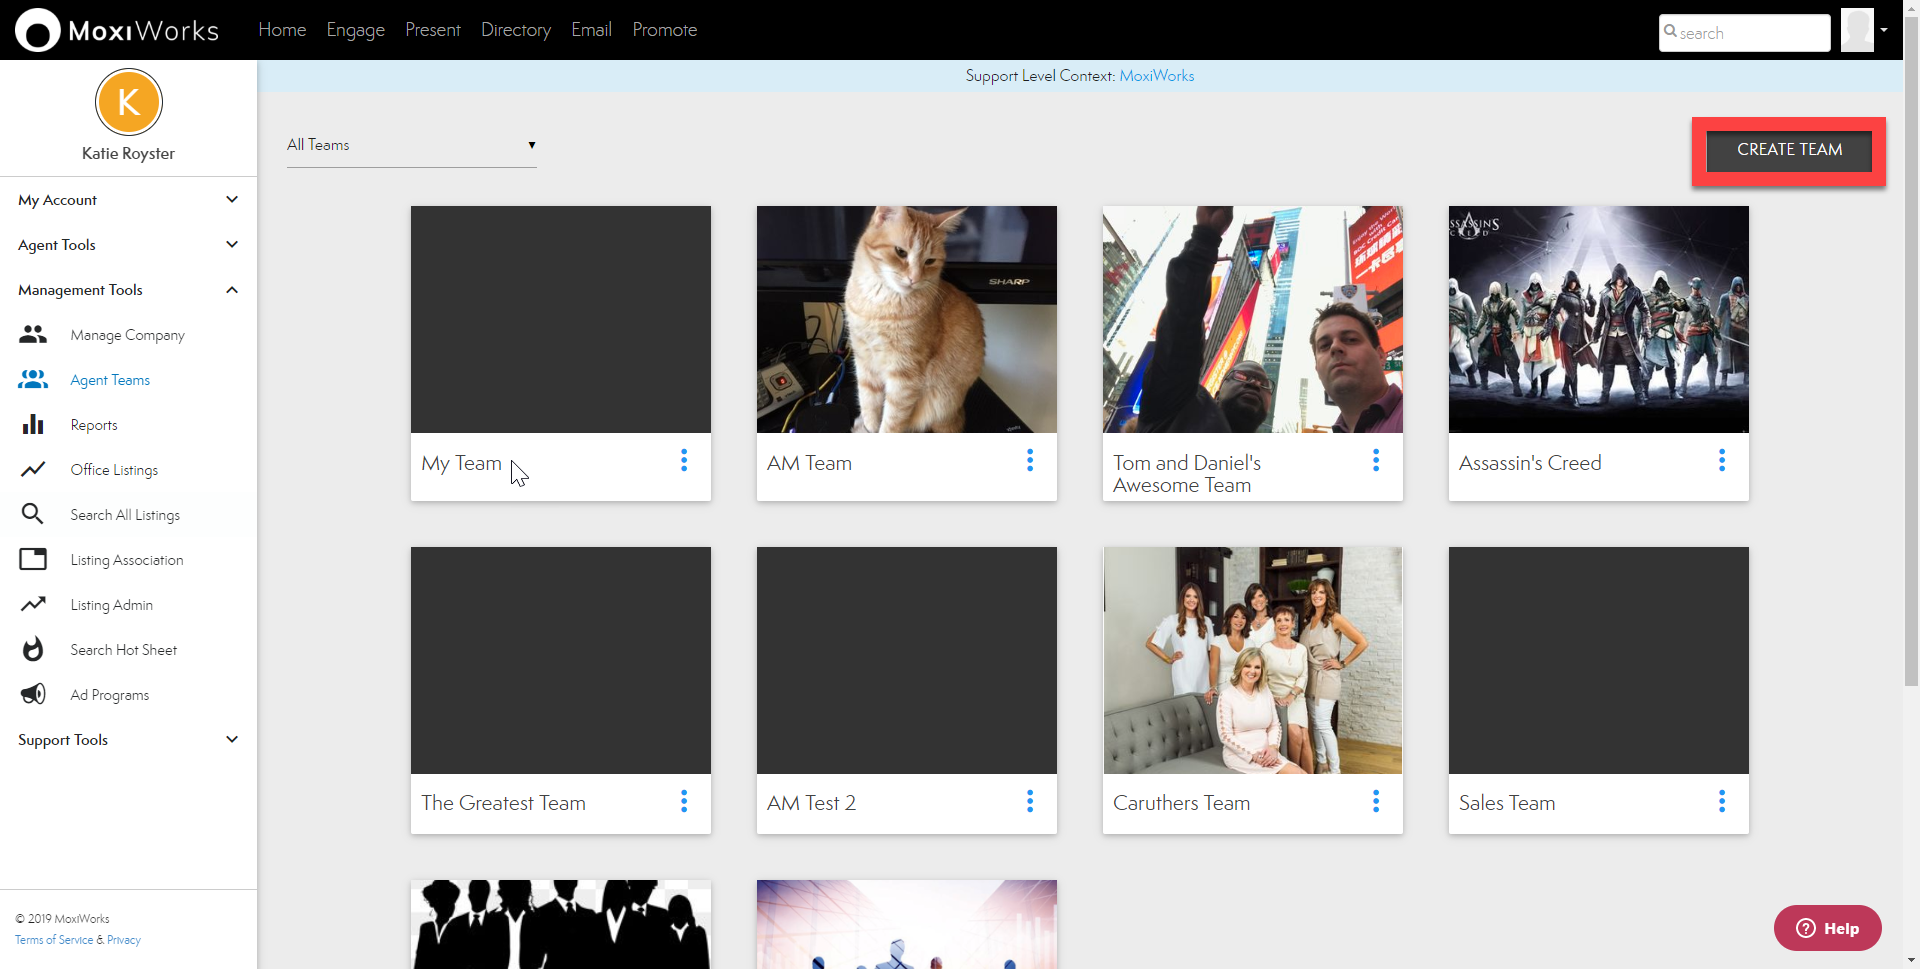Click the Reports bar chart icon
1920x969 pixels.
tap(33, 425)
